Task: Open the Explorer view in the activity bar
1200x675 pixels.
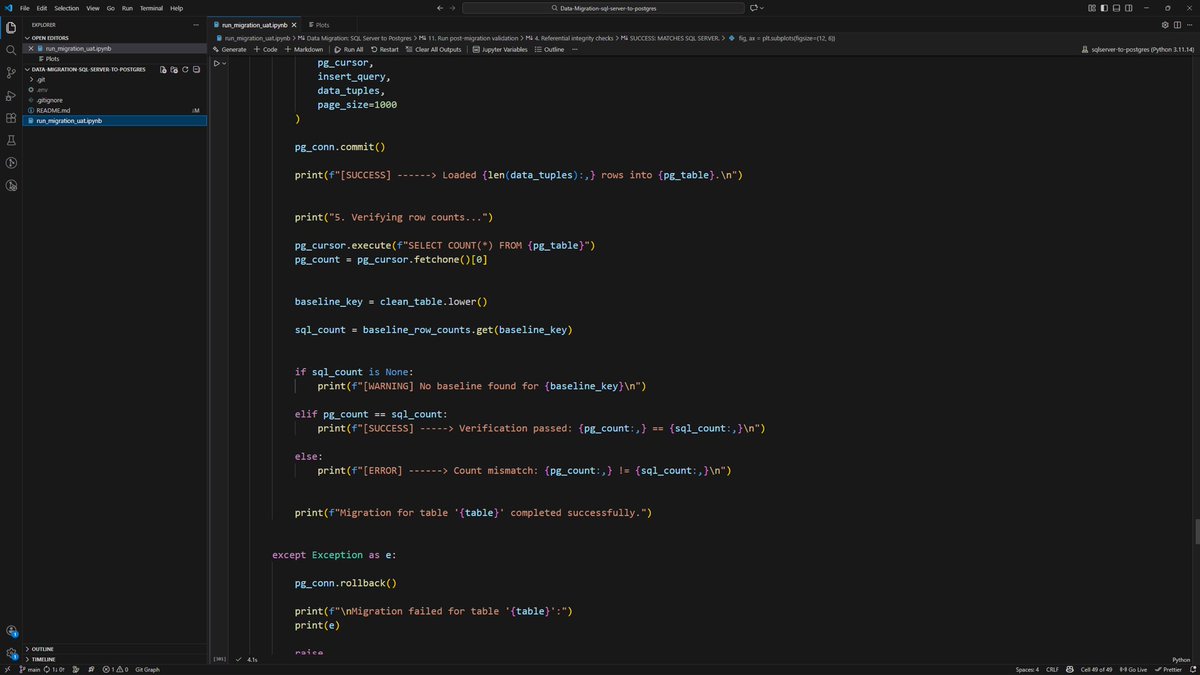Action: (x=11, y=27)
